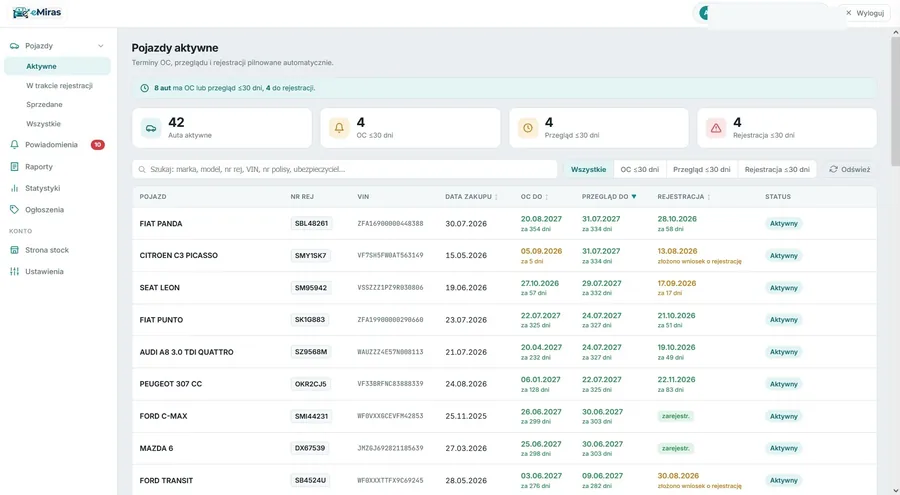Click the storefront icon beside Strona stock
900x495 pixels.
click(x=14, y=250)
